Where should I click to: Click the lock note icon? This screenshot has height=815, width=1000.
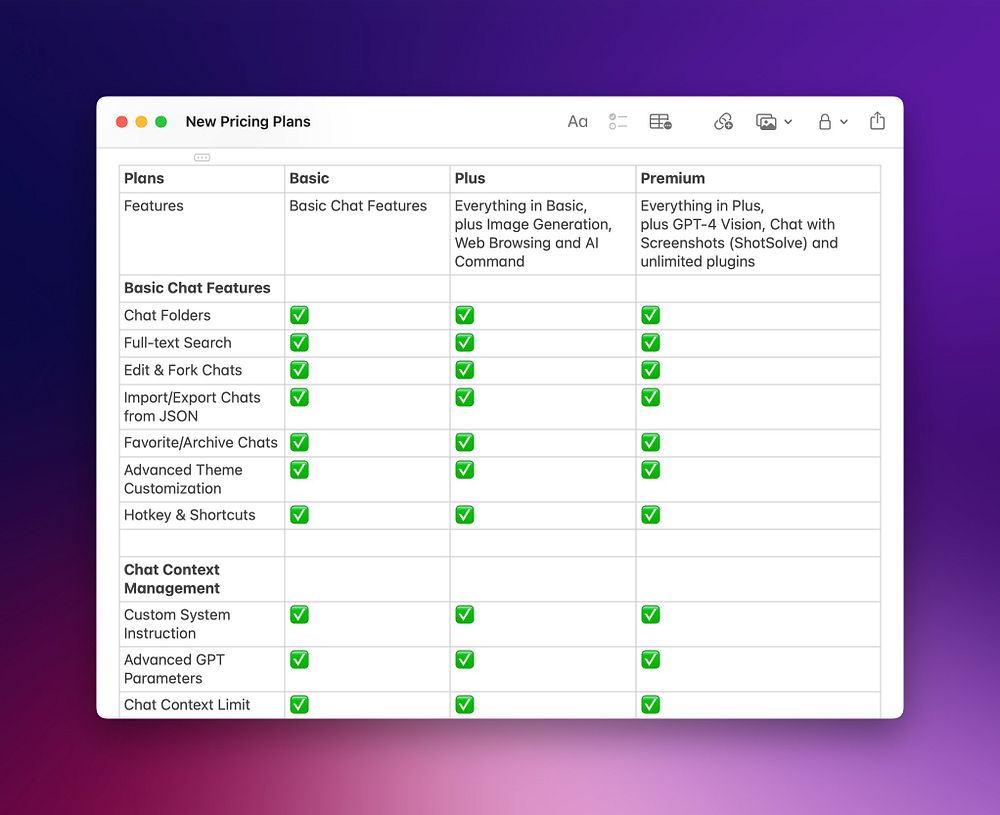click(x=825, y=122)
